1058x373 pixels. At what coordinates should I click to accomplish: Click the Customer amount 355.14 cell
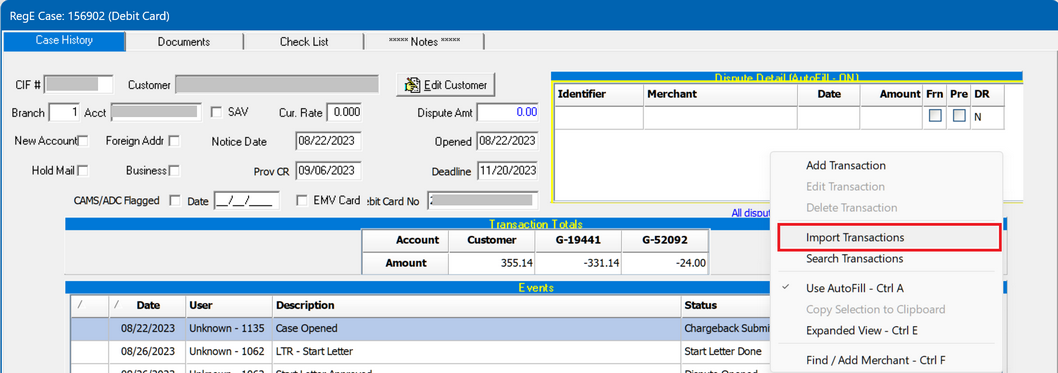pyautogui.click(x=491, y=263)
